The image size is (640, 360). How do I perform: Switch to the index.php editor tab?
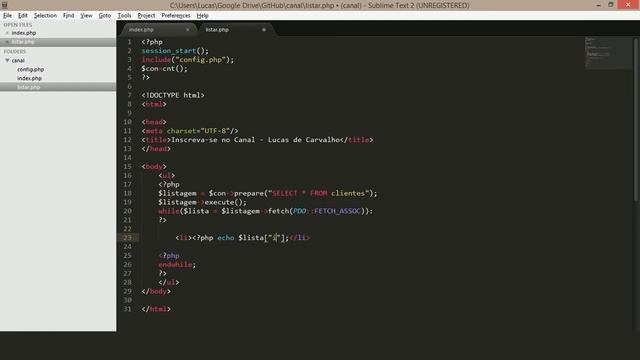tap(157, 29)
